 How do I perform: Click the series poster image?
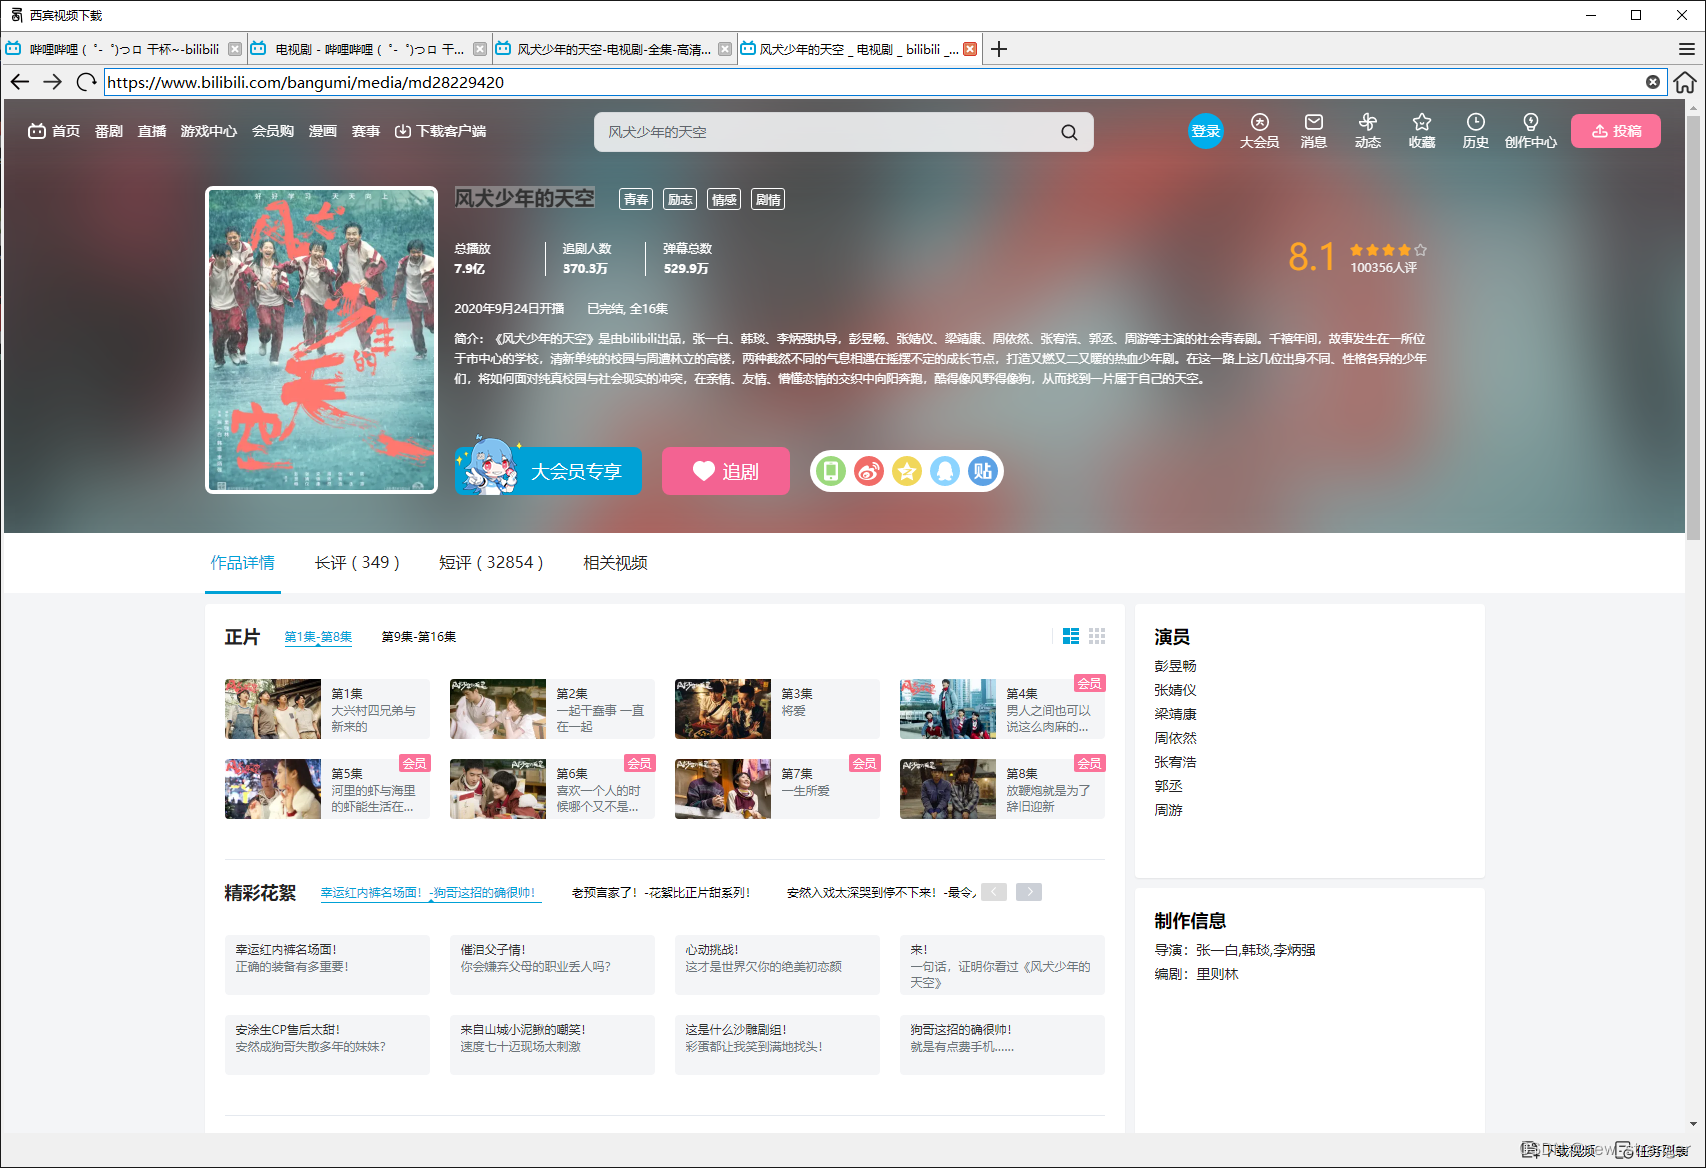click(x=322, y=340)
